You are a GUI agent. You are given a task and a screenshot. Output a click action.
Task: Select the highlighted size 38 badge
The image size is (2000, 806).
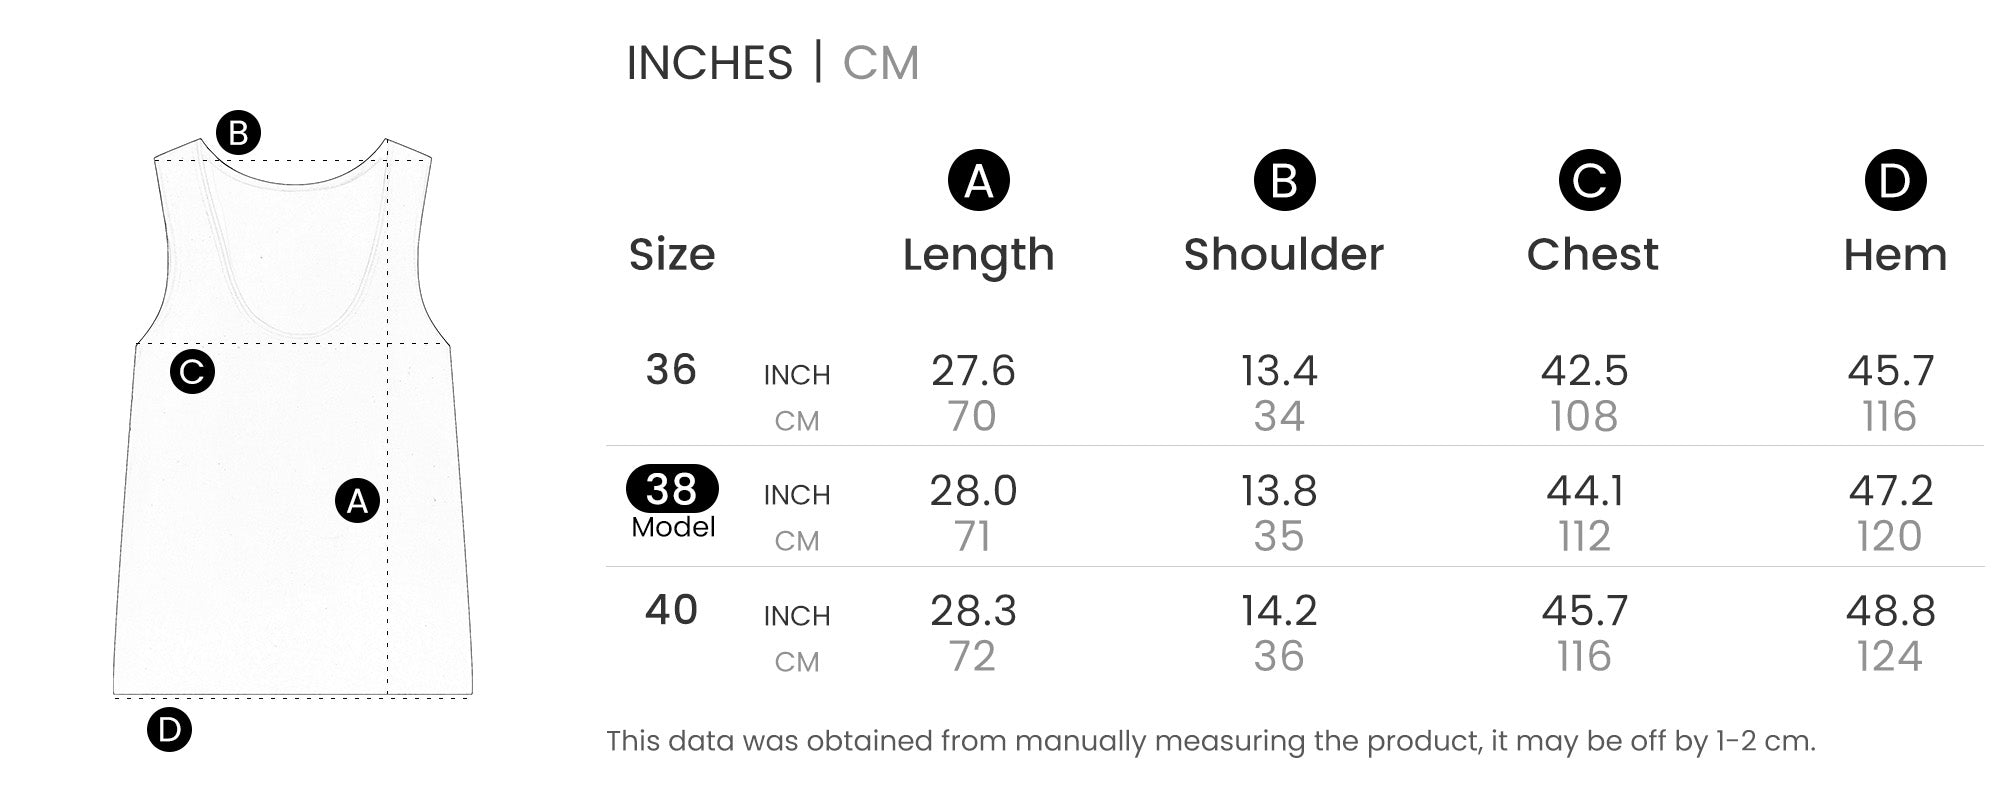672,489
